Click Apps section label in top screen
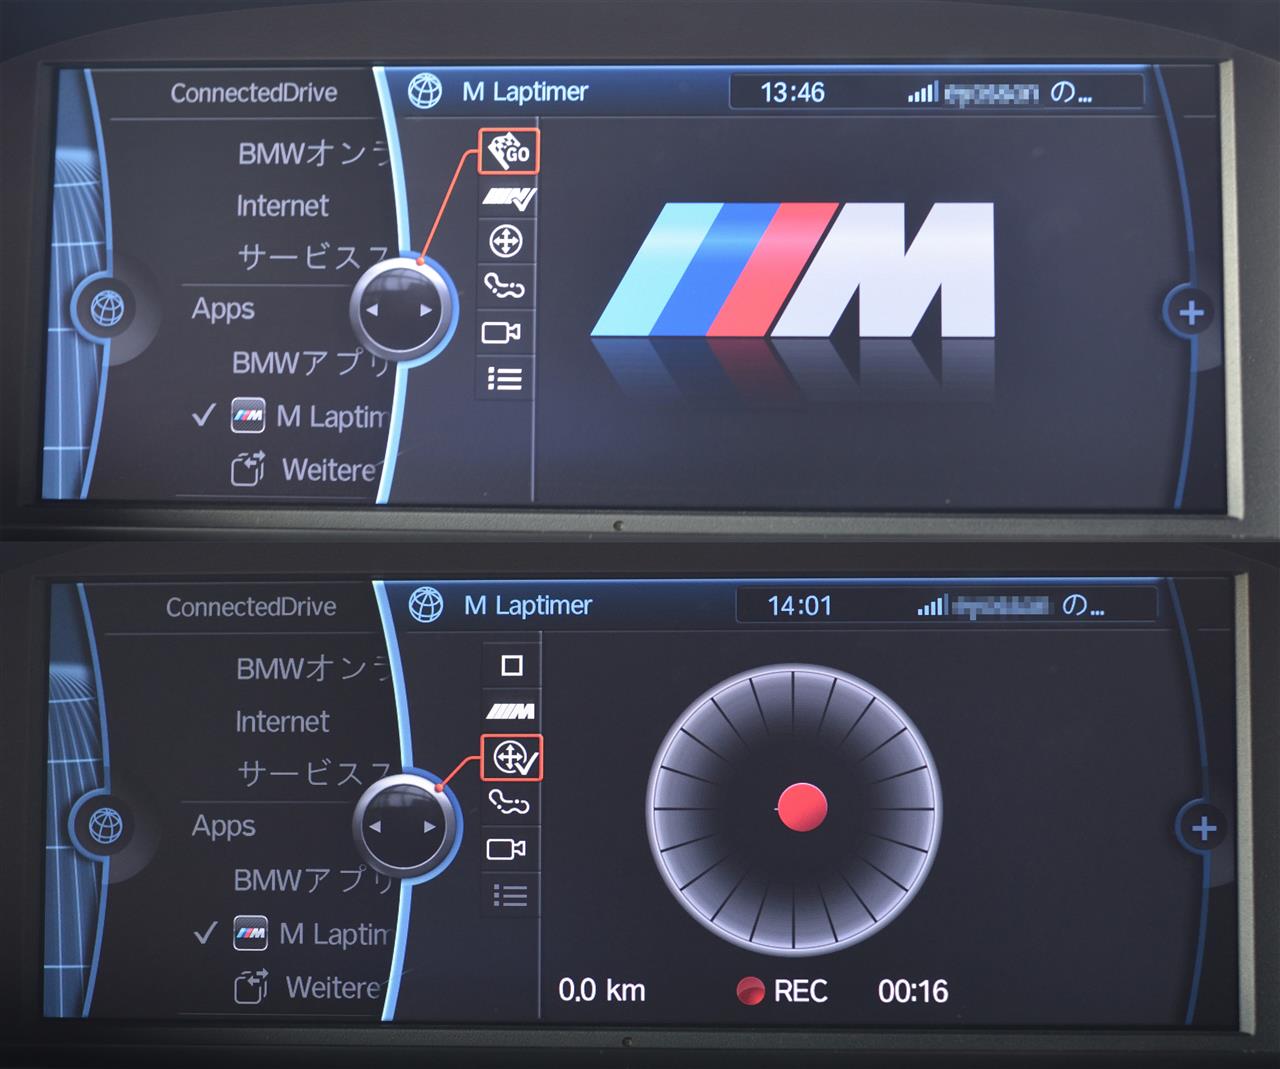 click(223, 309)
